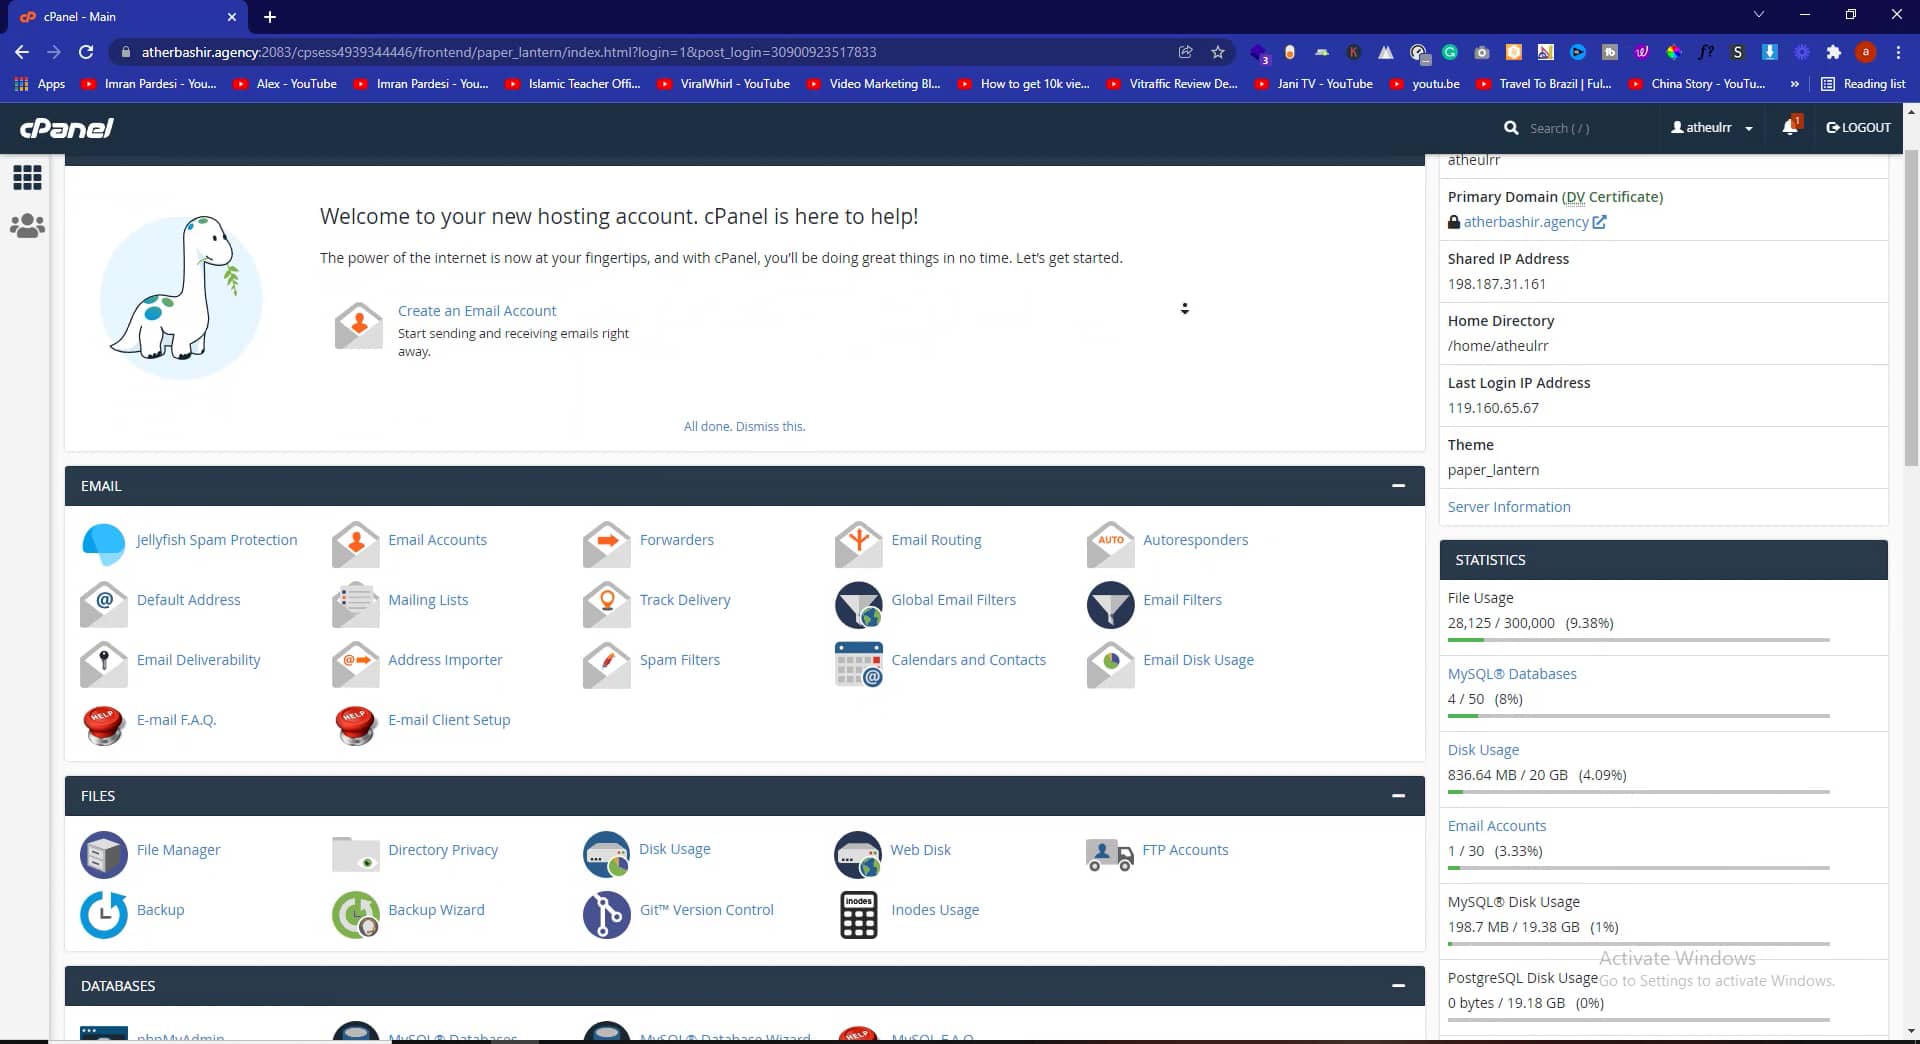Screen dimensions: 1920x1044
Task: Click the Address Importer icon
Action: click(x=356, y=664)
